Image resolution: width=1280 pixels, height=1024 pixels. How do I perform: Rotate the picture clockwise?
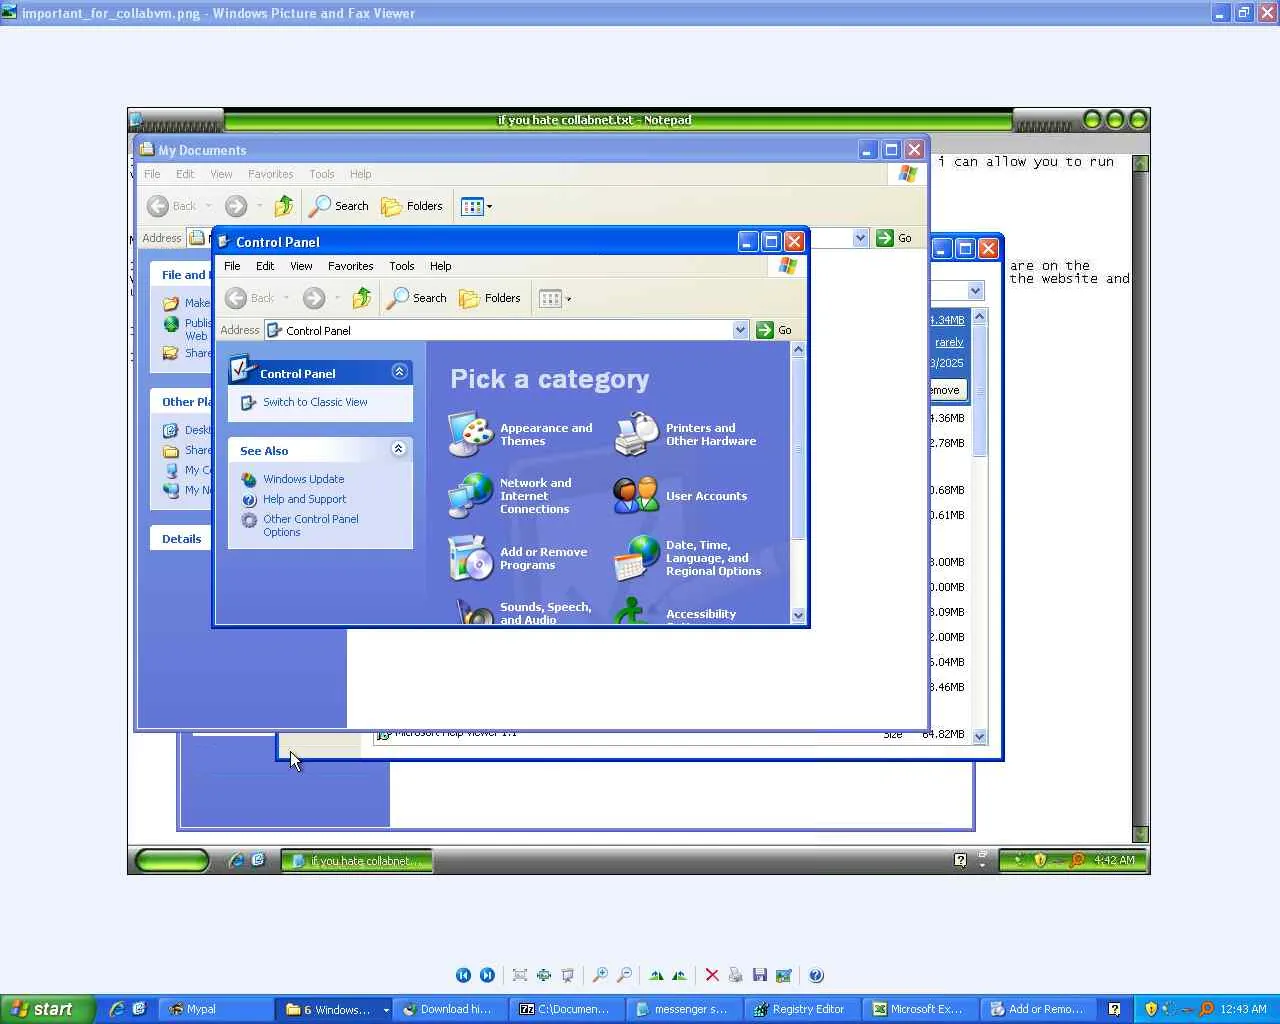[656, 975]
